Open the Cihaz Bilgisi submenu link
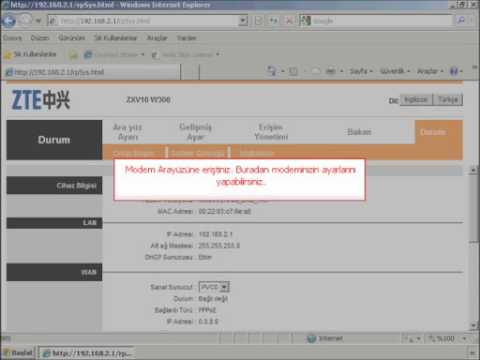The height and width of the screenshot is (360, 480). 133,153
